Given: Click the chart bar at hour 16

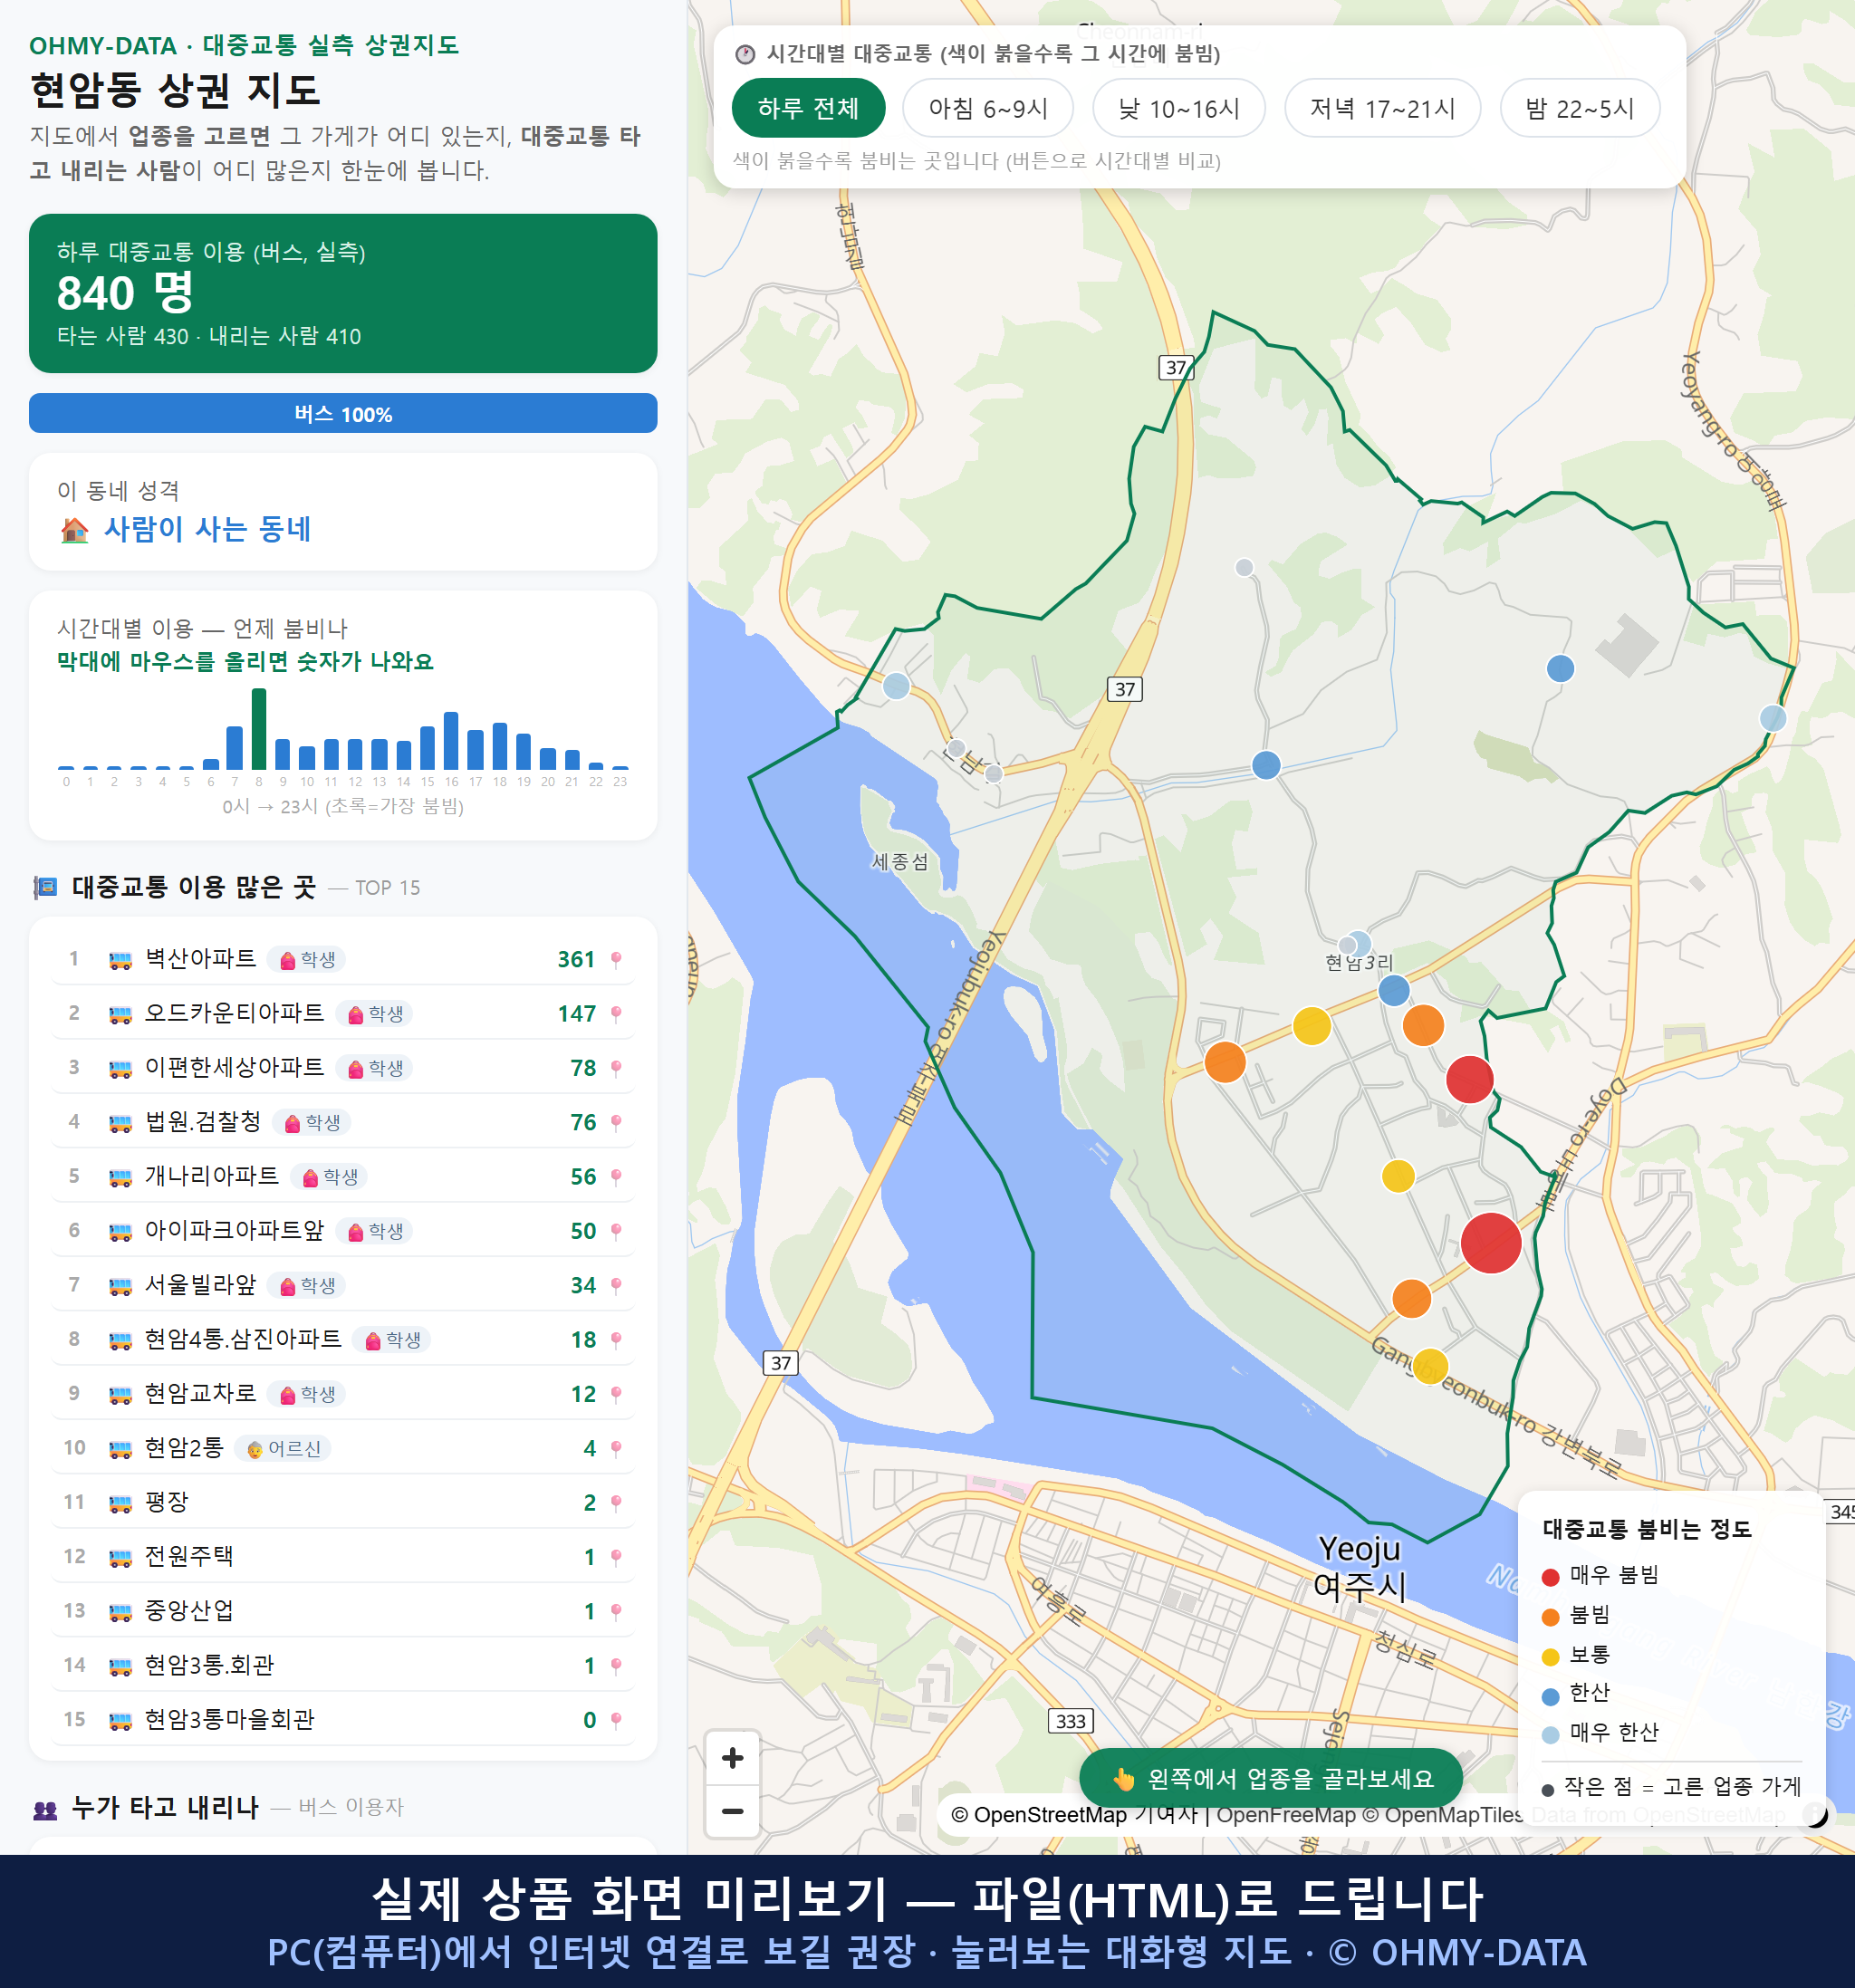Looking at the screenshot, I should [x=451, y=740].
